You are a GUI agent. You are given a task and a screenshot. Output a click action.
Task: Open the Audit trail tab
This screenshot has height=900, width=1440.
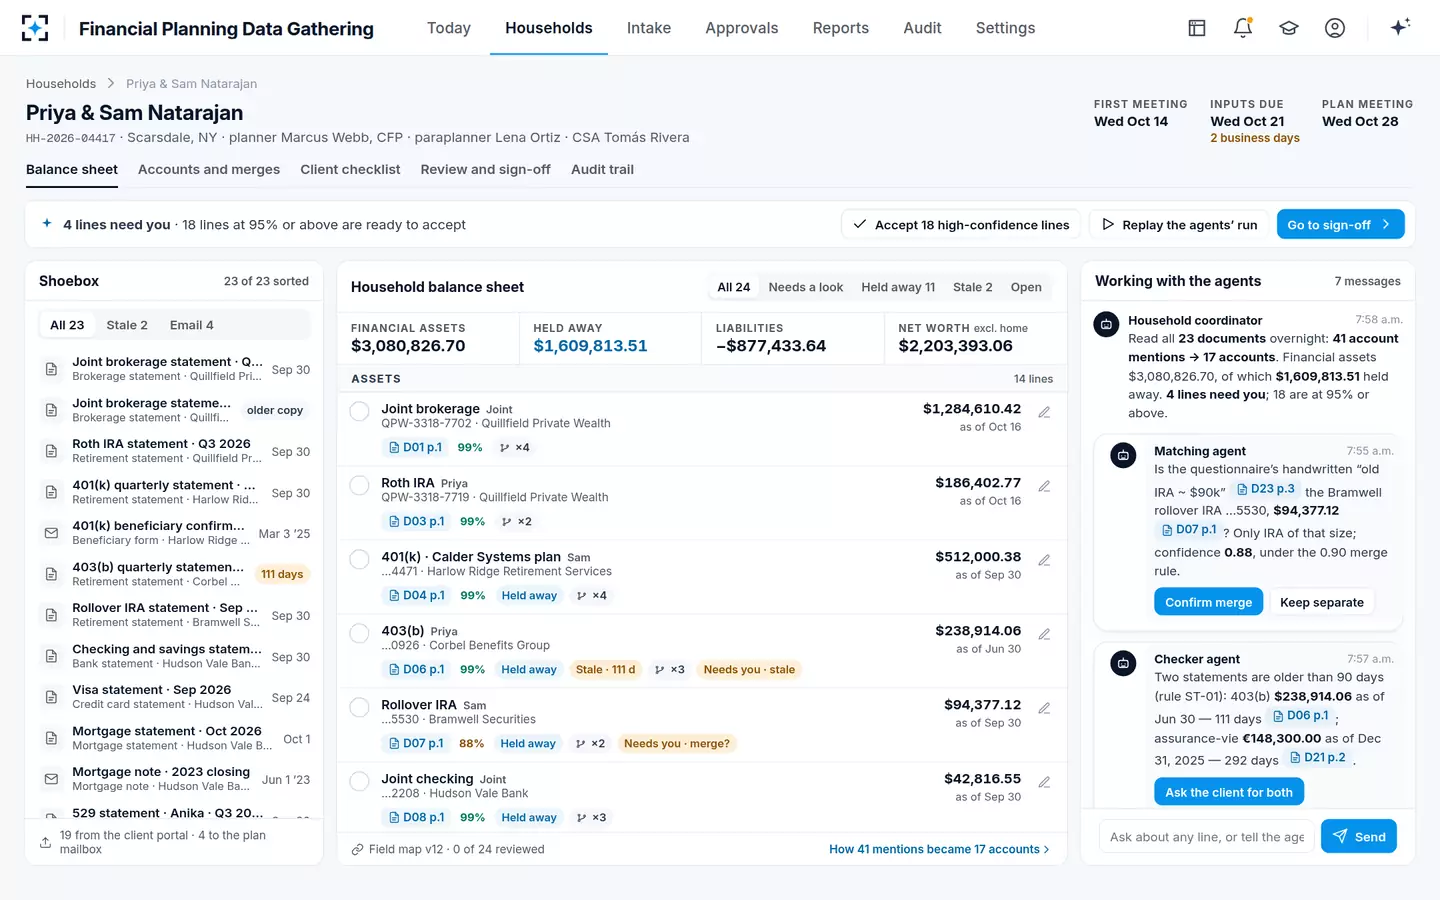tap(602, 169)
